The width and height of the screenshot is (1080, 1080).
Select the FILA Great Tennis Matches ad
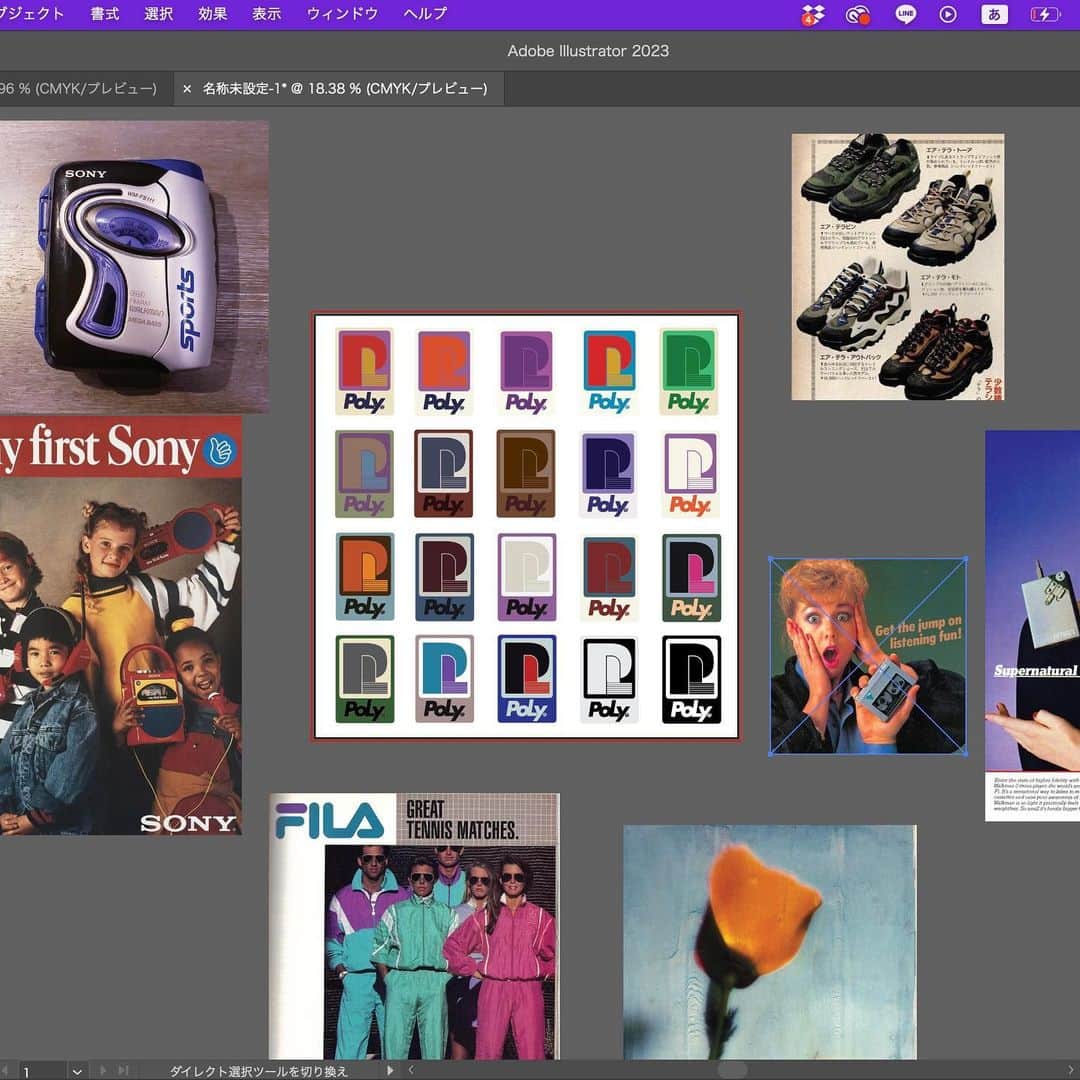click(414, 926)
